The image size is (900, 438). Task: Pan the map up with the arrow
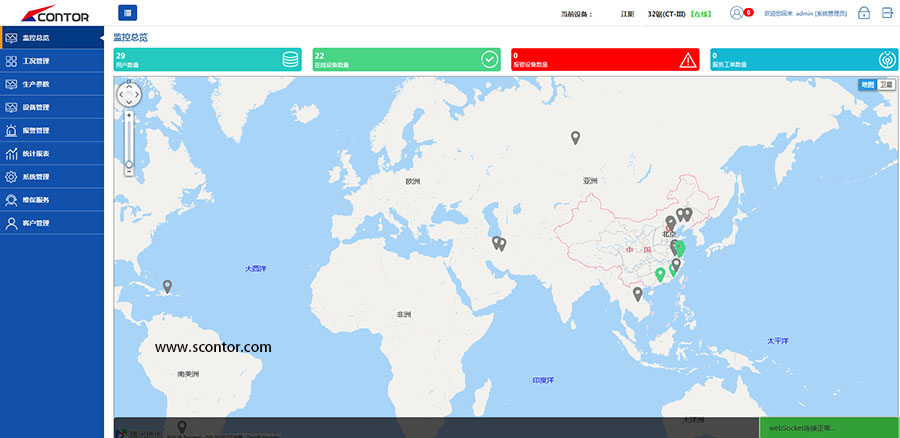point(129,87)
